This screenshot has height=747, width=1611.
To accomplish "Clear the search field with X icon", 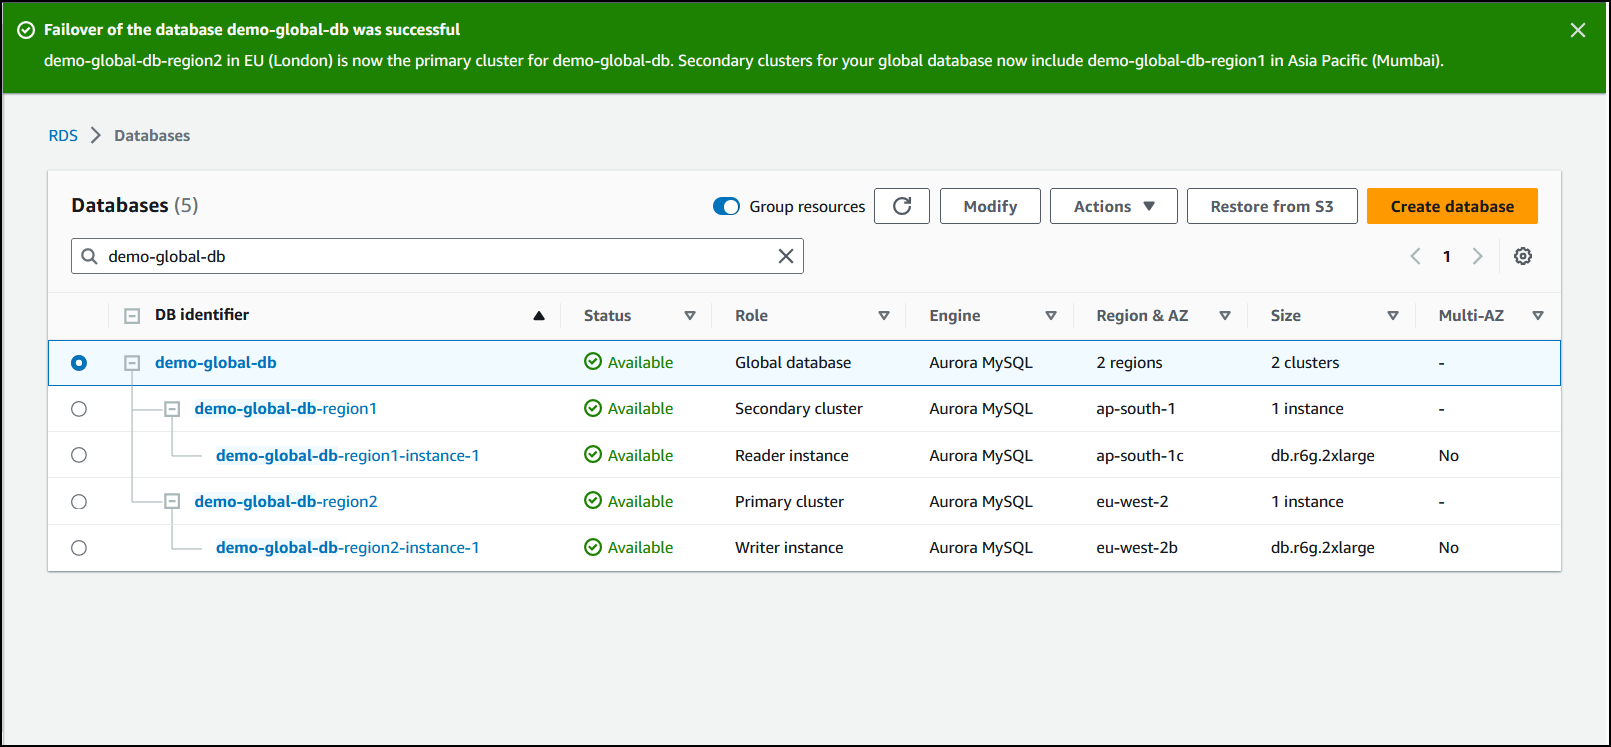I will (786, 256).
